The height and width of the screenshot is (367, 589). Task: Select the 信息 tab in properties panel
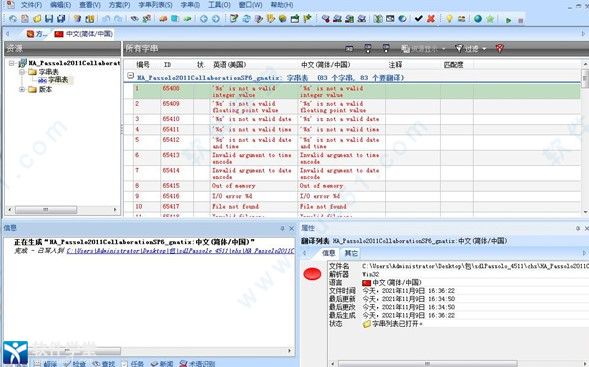329,253
